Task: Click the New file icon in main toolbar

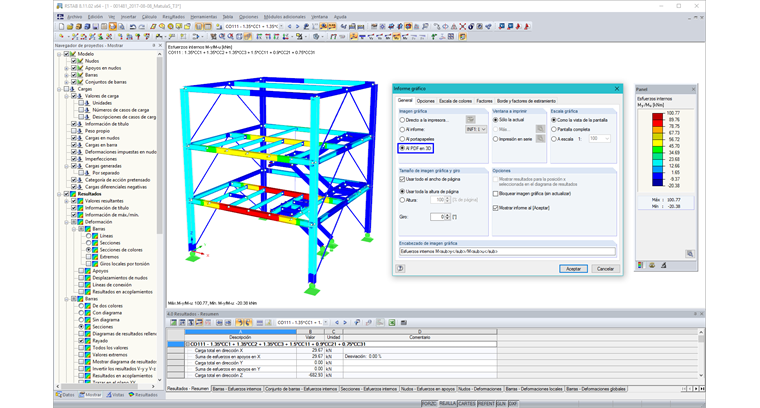Action: 62,27
